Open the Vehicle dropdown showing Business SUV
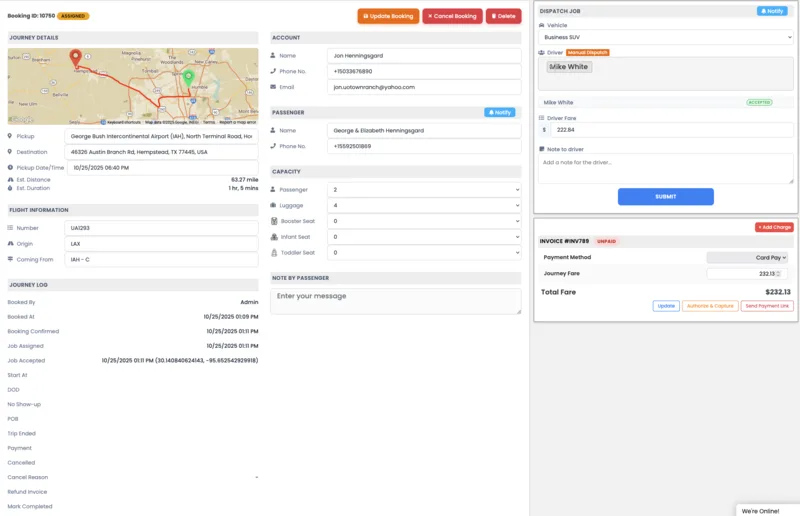The height and width of the screenshot is (516, 800). click(x=665, y=37)
